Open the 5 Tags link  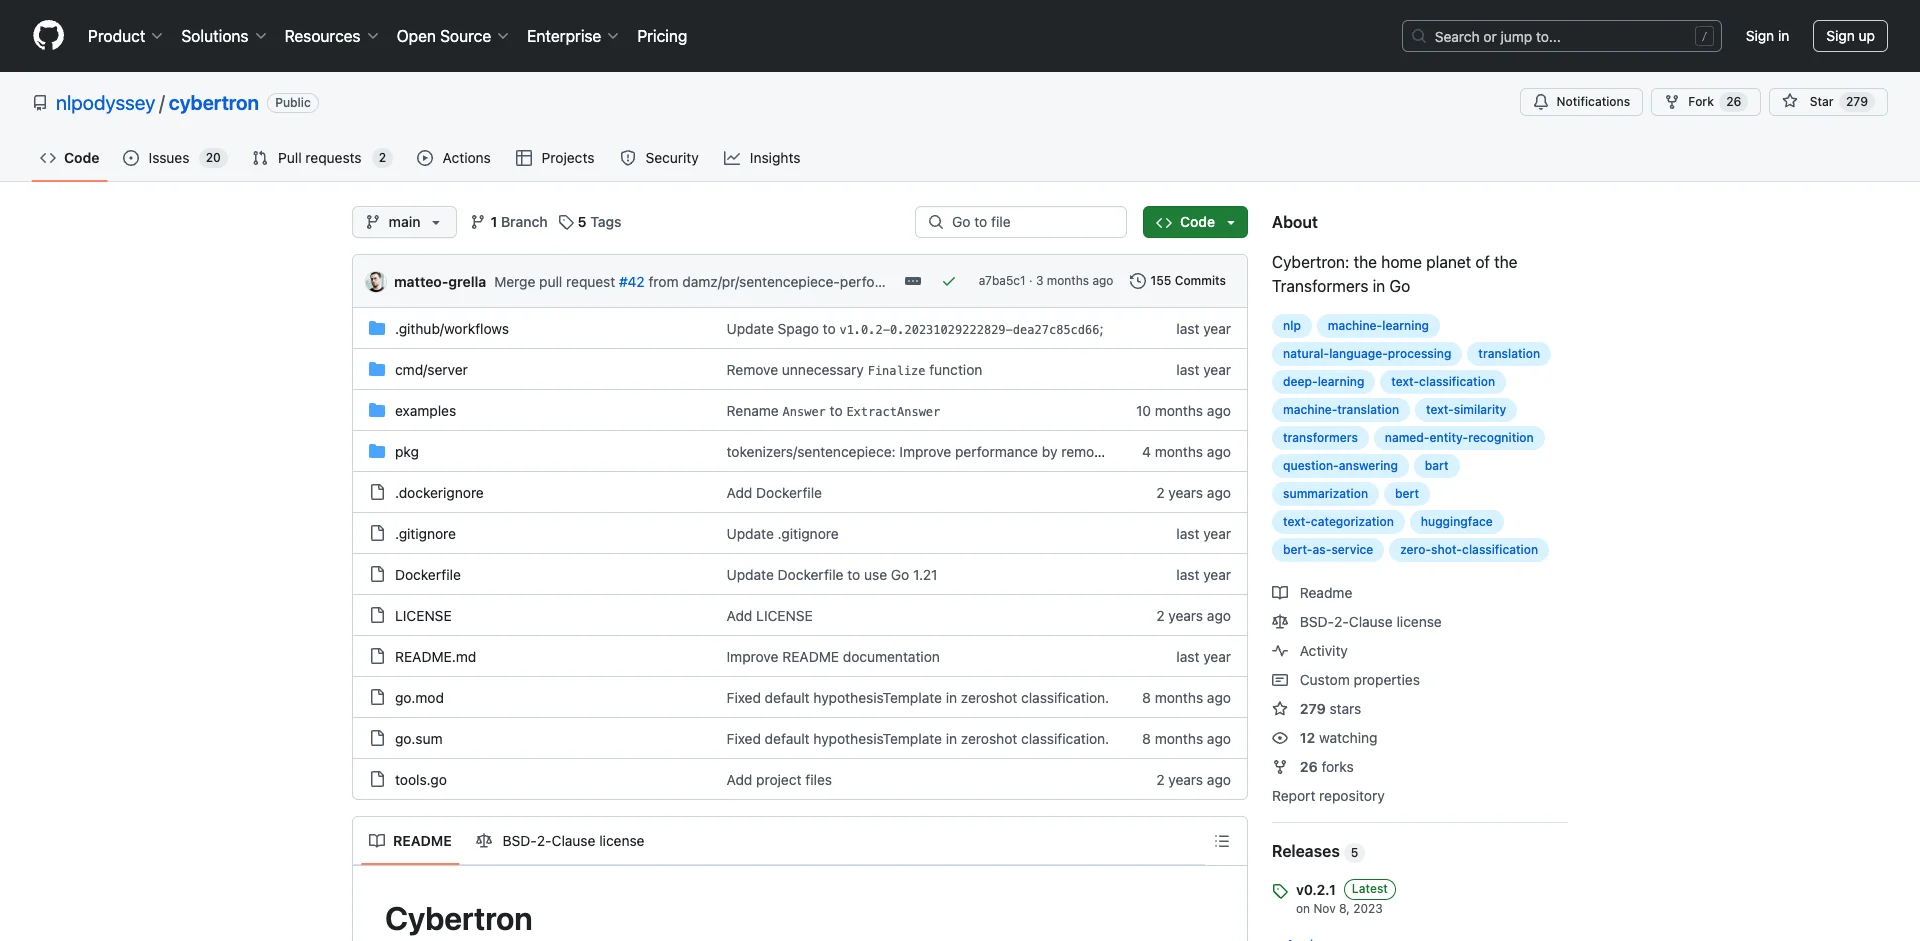coord(590,222)
